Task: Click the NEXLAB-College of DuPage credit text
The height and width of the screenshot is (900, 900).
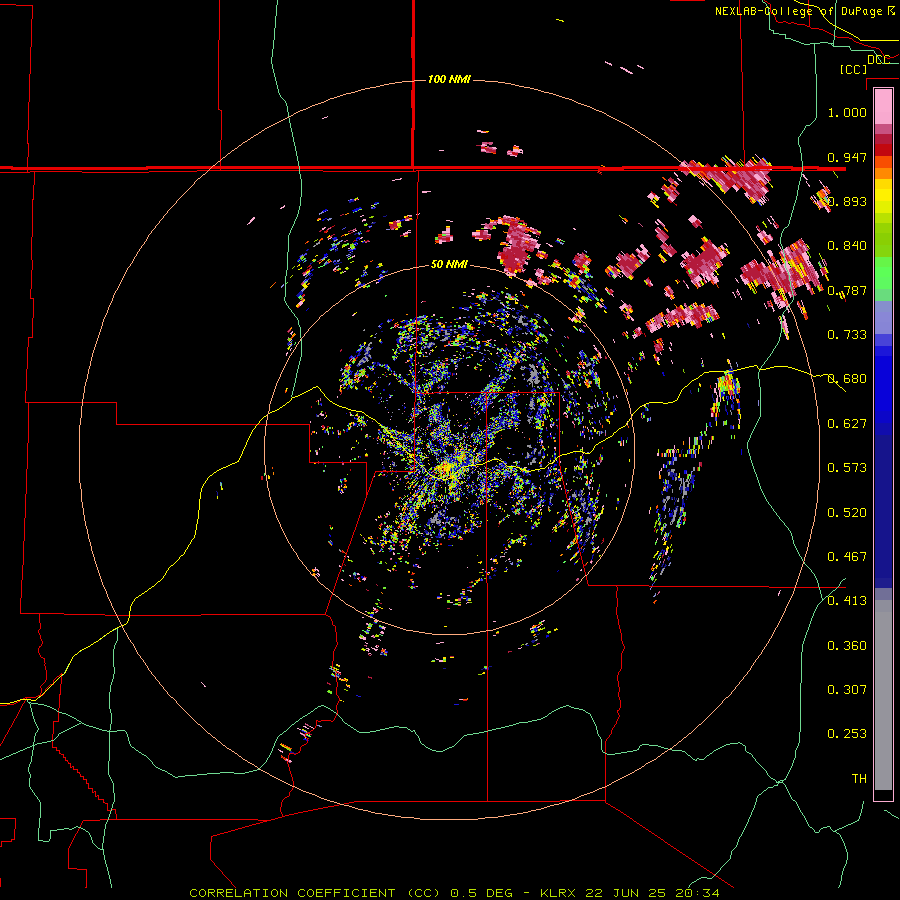Action: [805, 11]
